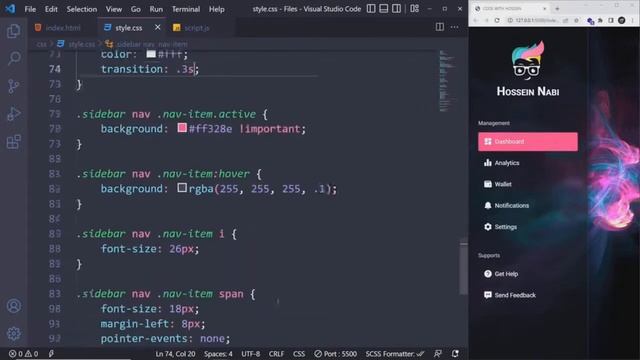Open the Help menu
Screen dimensions: 640x360
tap(217, 9)
